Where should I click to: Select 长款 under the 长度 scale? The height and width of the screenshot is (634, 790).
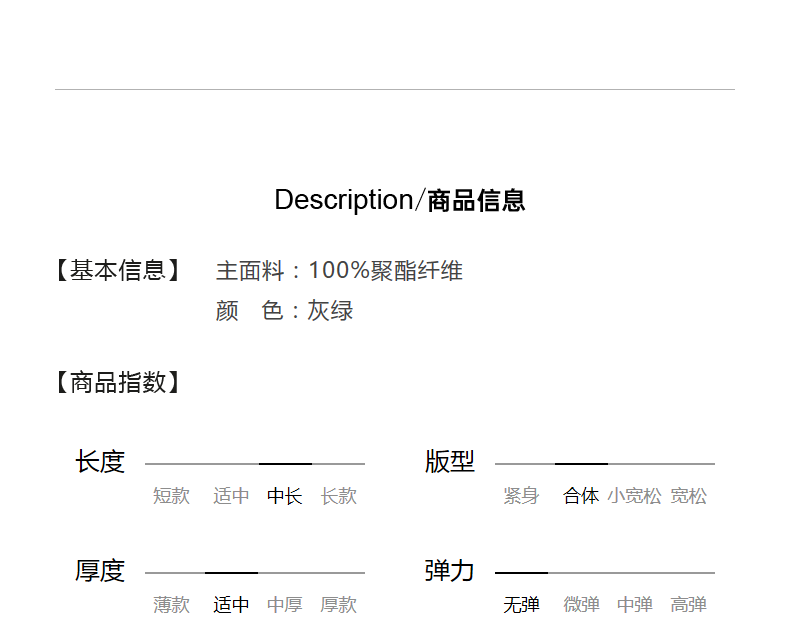pos(339,496)
